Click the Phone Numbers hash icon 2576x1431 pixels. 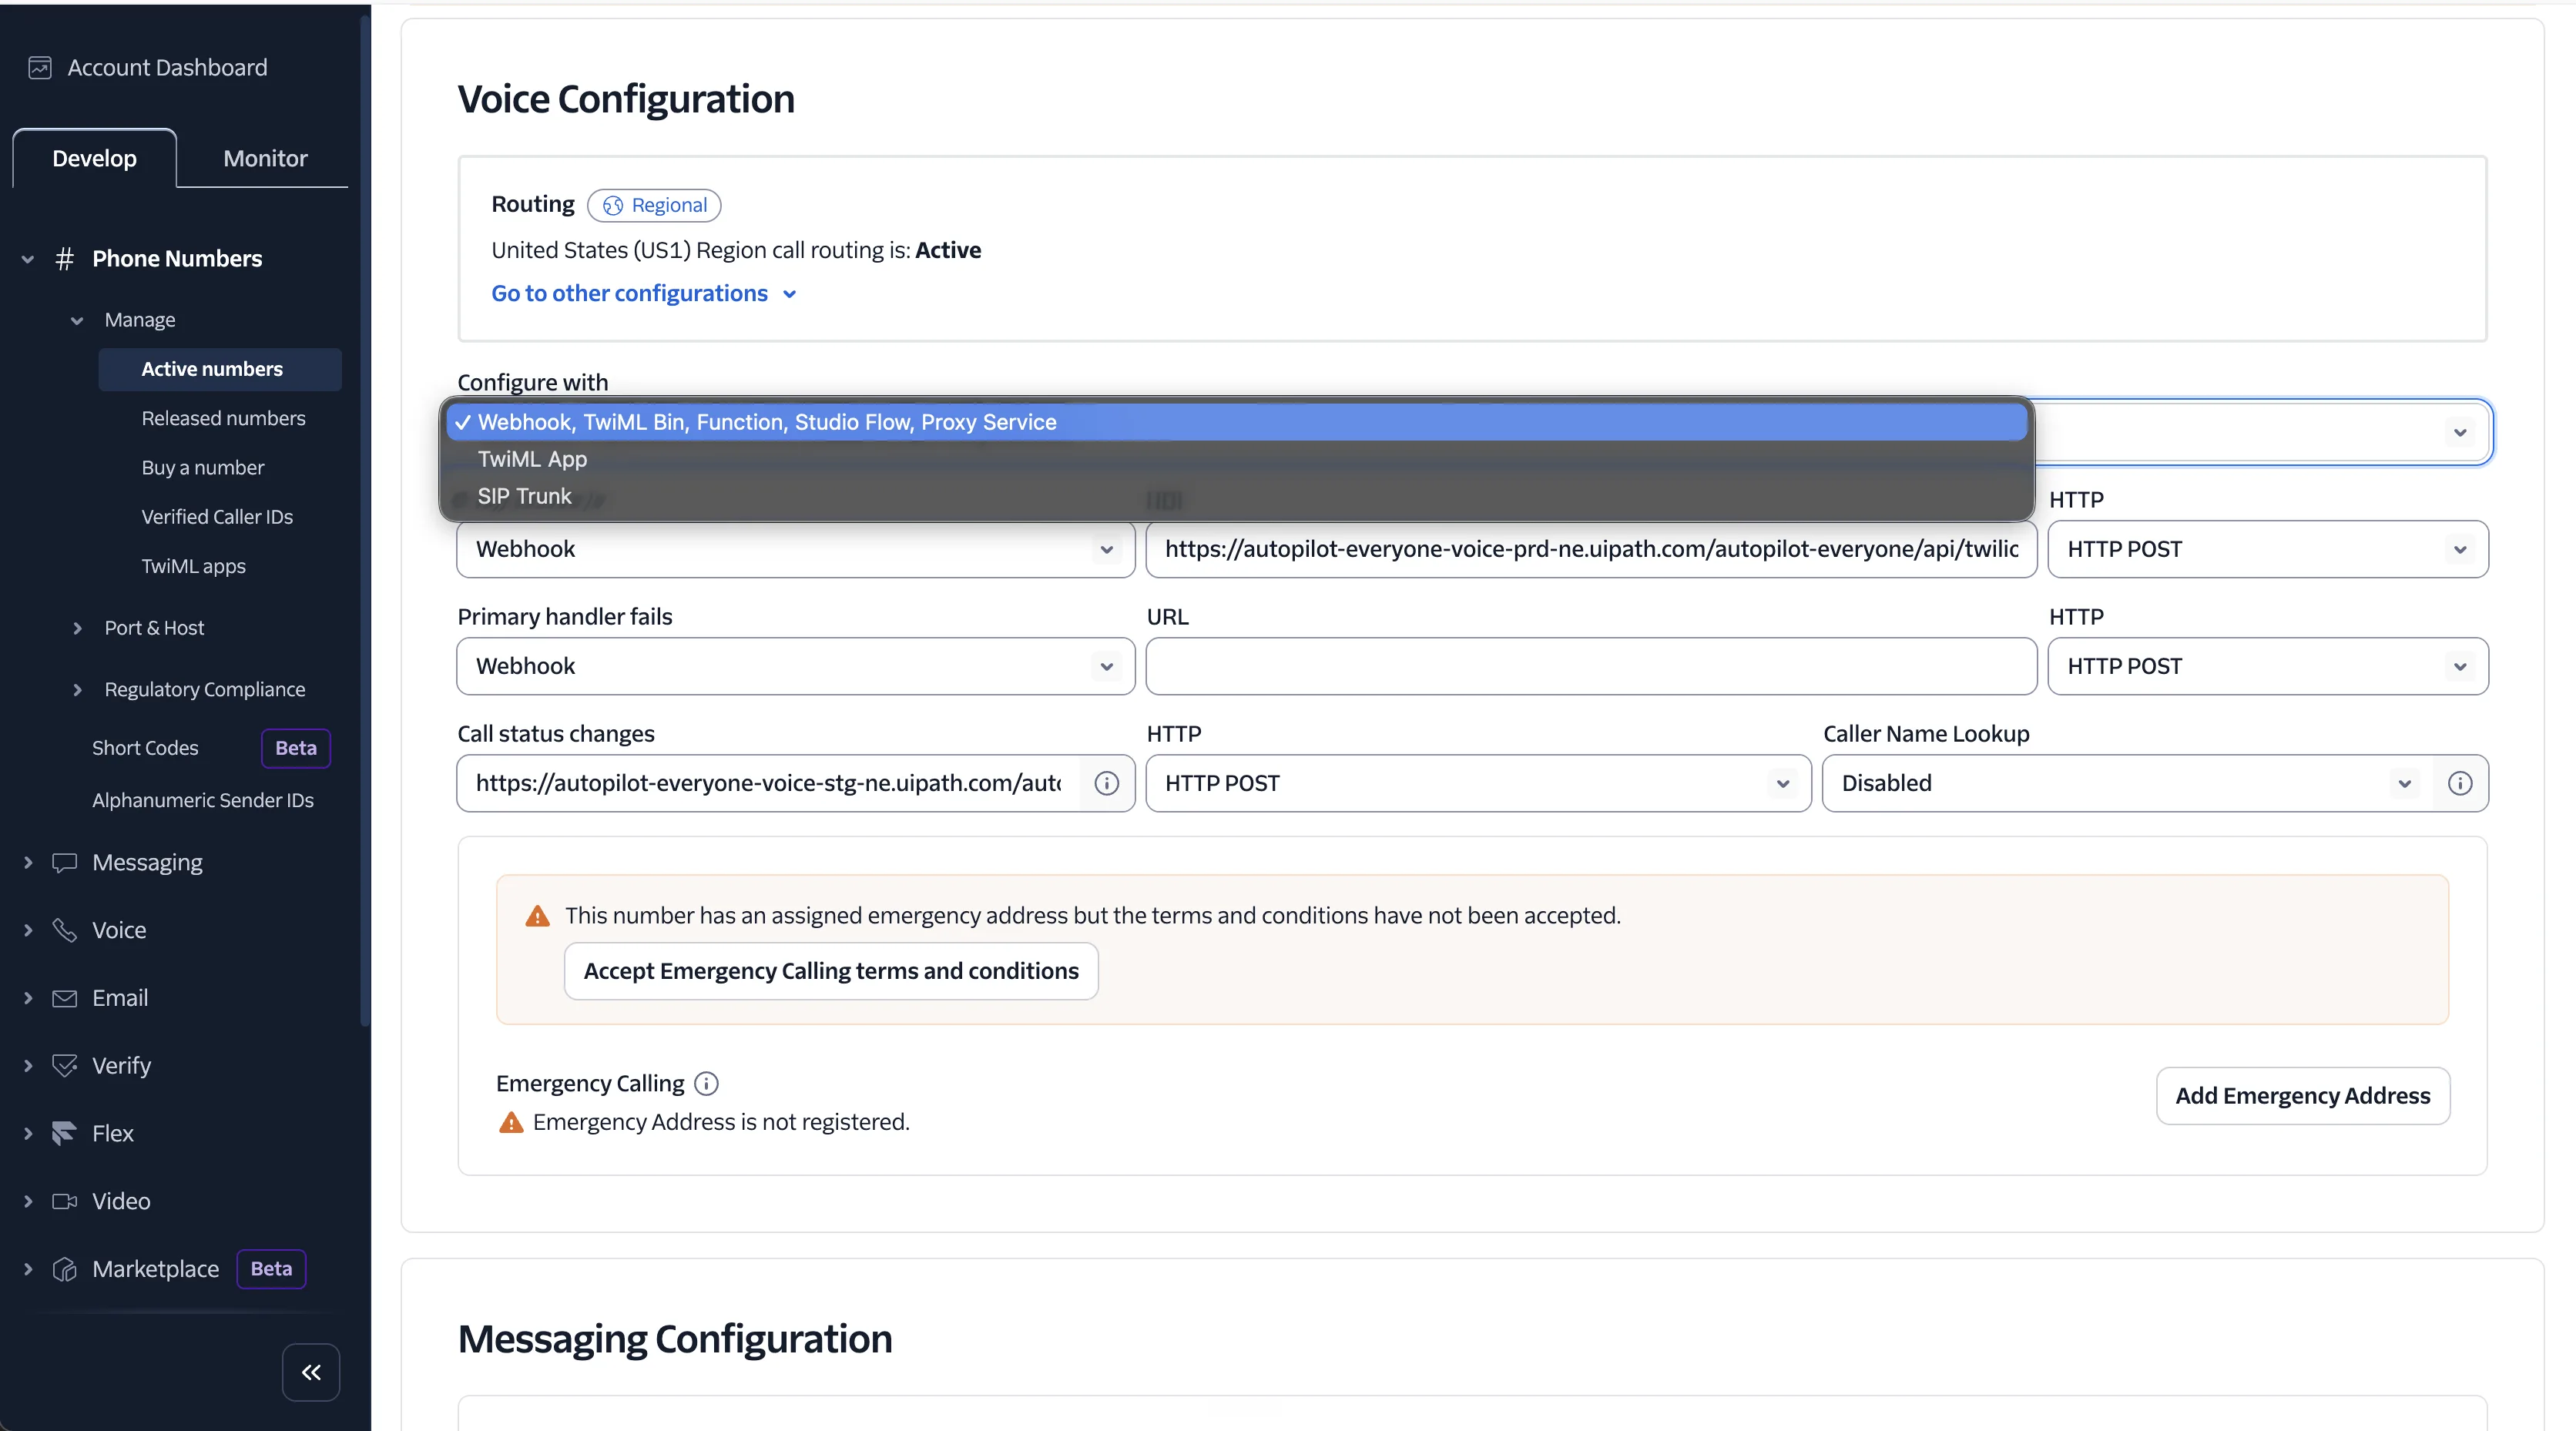click(65, 259)
